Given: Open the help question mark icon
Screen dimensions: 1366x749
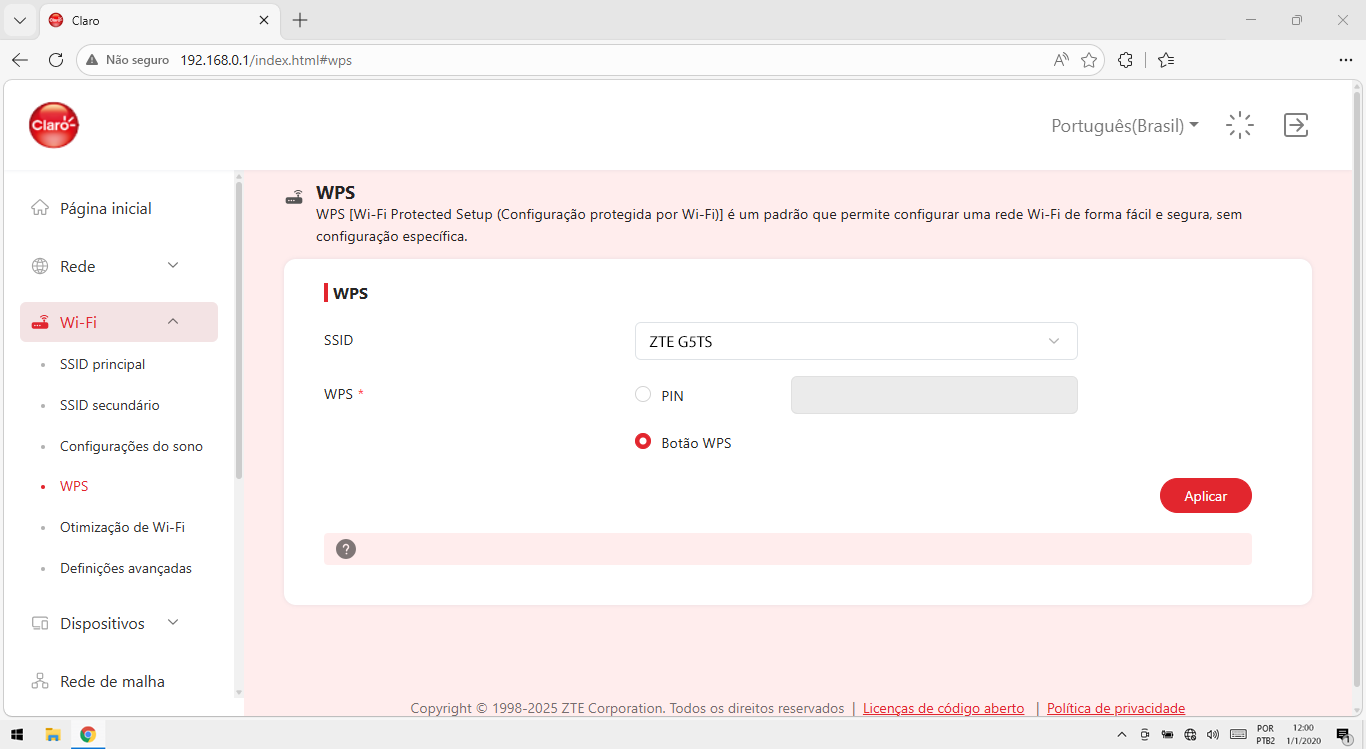Looking at the screenshot, I should pyautogui.click(x=346, y=549).
